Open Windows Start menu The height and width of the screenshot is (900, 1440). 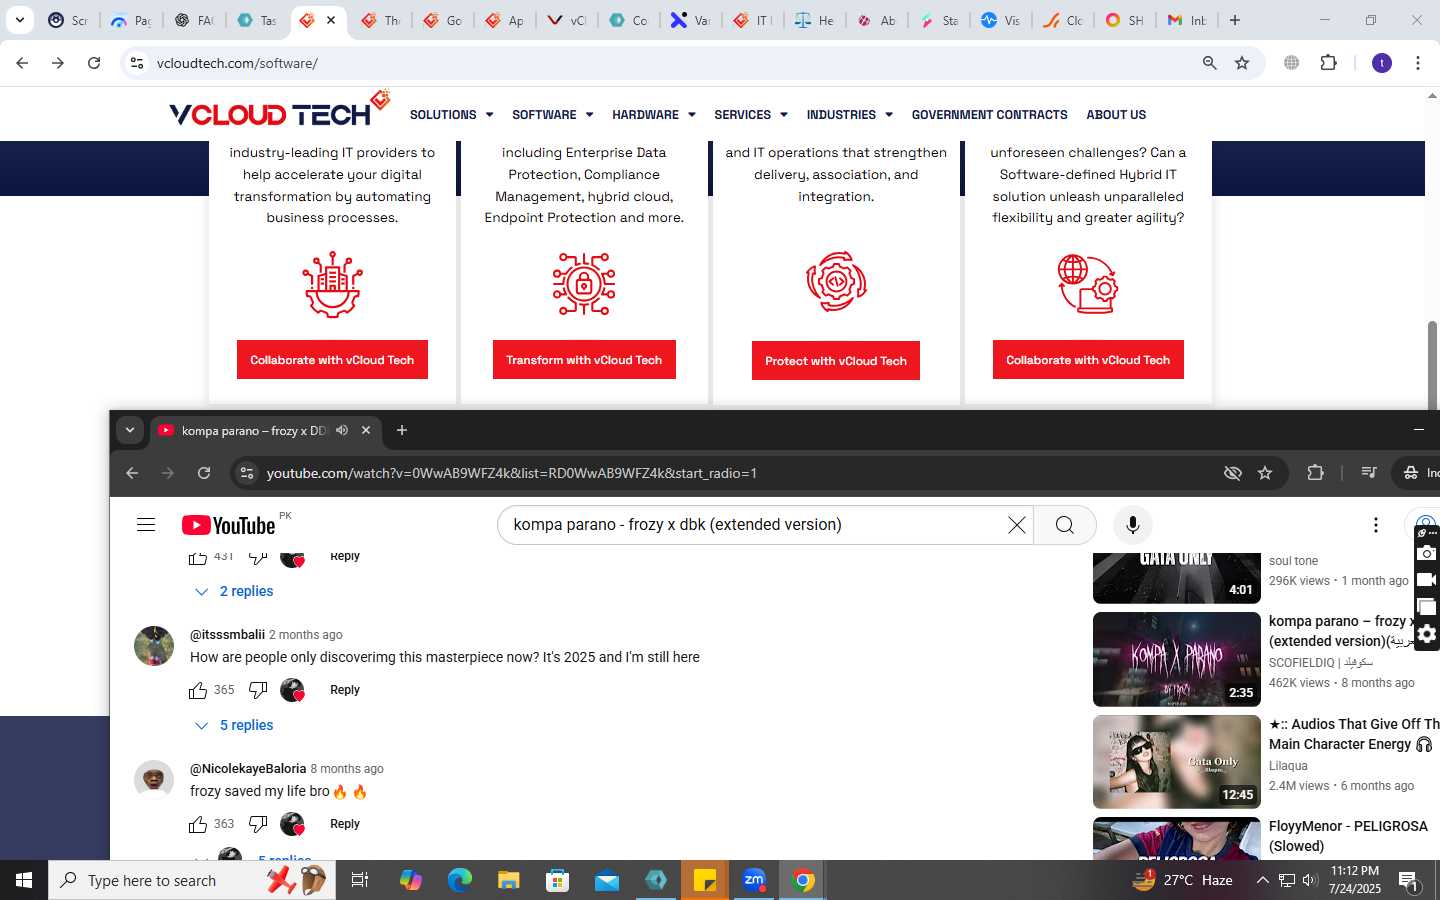24,880
